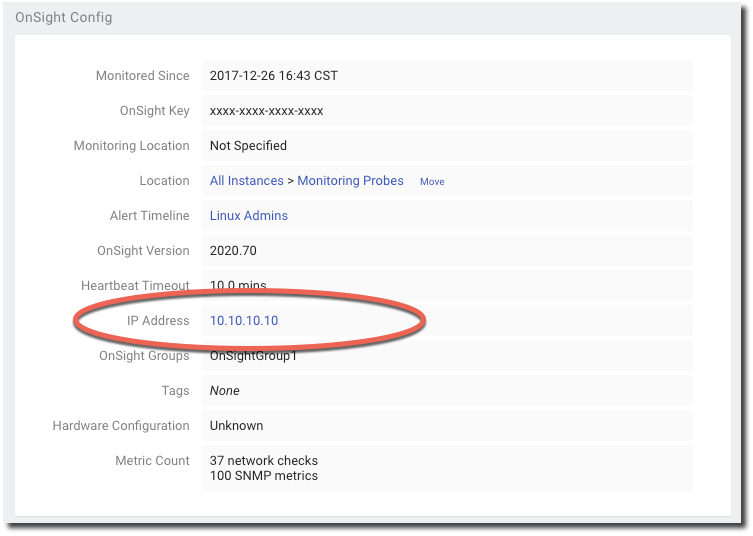This screenshot has height=536, width=753.
Task: Click the 37 network checks text
Action: pos(264,461)
